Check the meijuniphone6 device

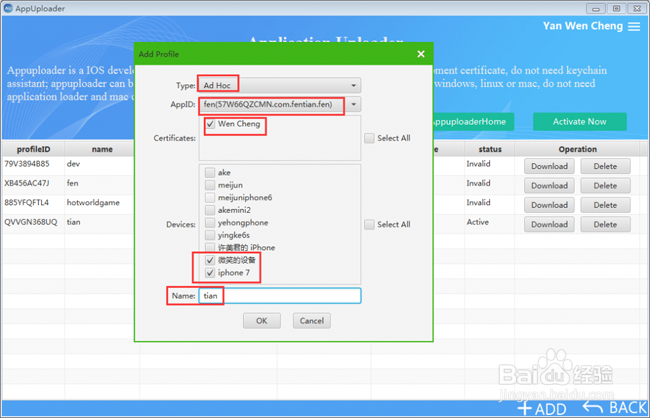click(210, 197)
